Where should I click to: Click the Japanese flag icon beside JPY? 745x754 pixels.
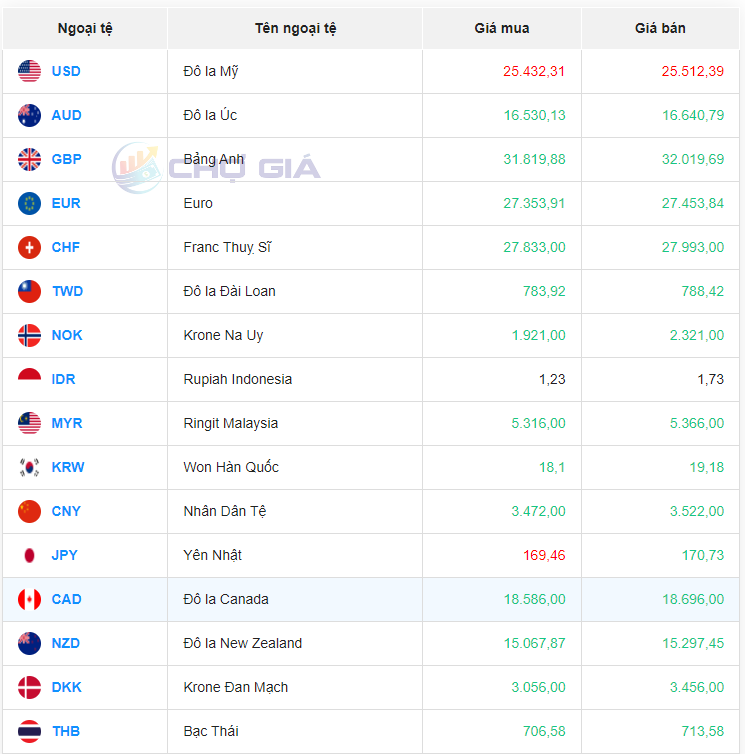[x=30, y=555]
